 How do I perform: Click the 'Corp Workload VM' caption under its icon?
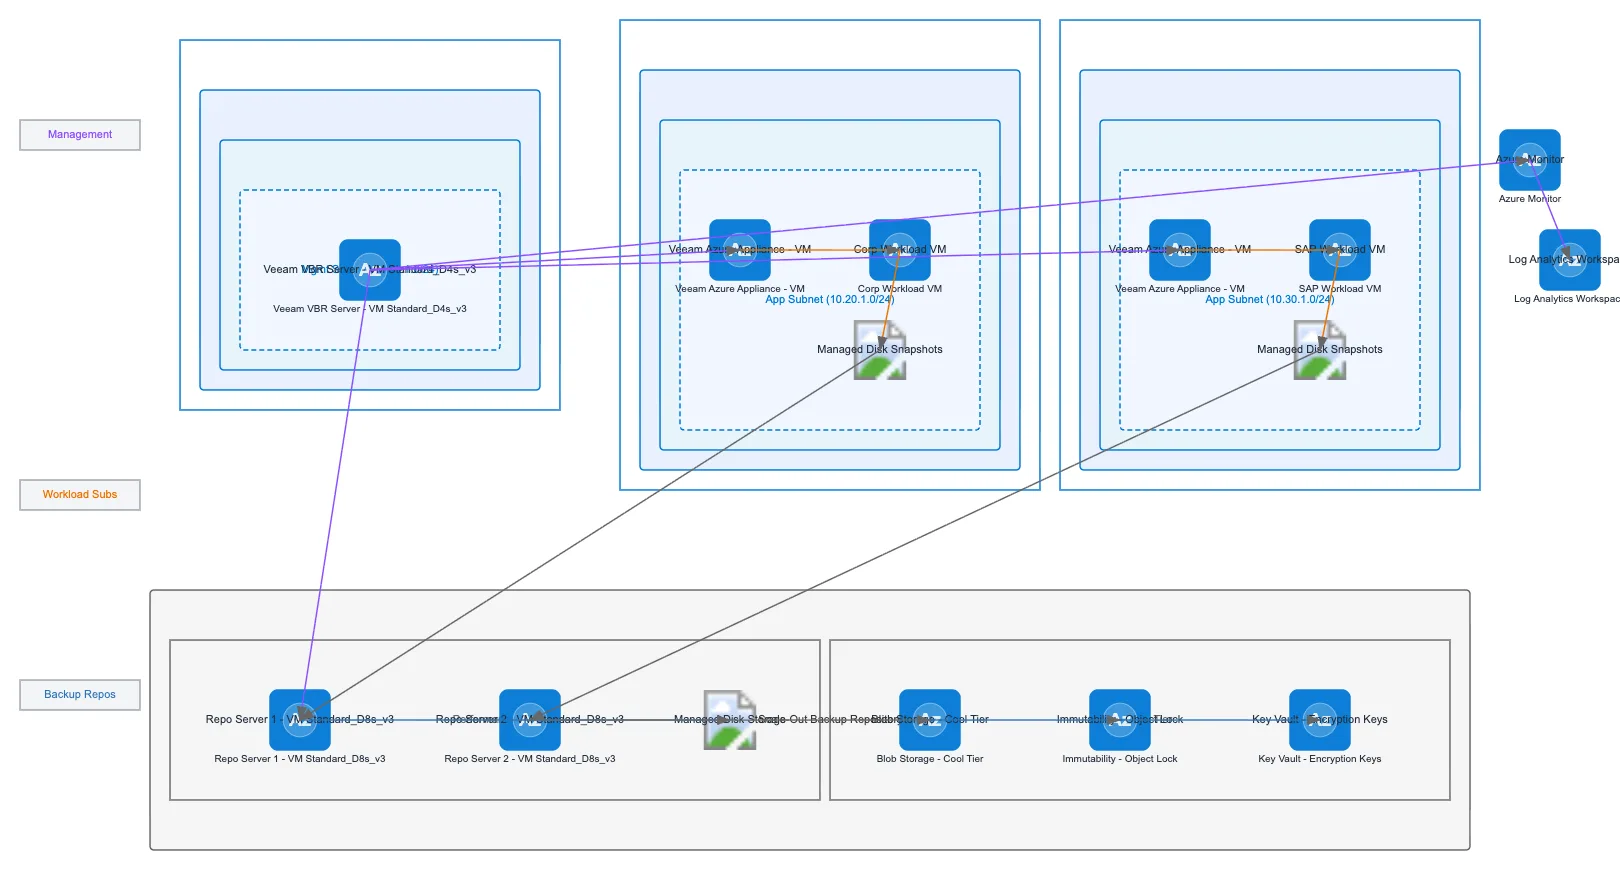pyautogui.click(x=900, y=289)
